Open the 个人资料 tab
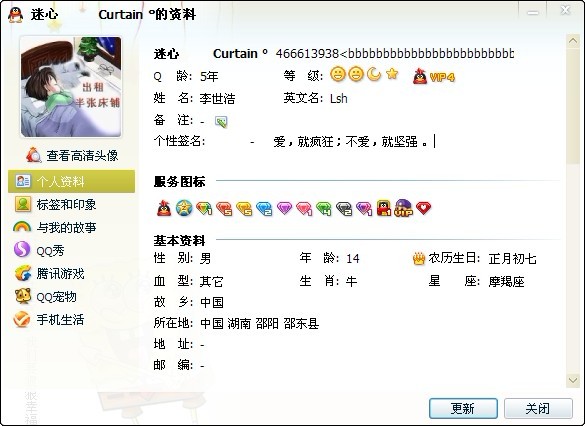 [x=71, y=181]
